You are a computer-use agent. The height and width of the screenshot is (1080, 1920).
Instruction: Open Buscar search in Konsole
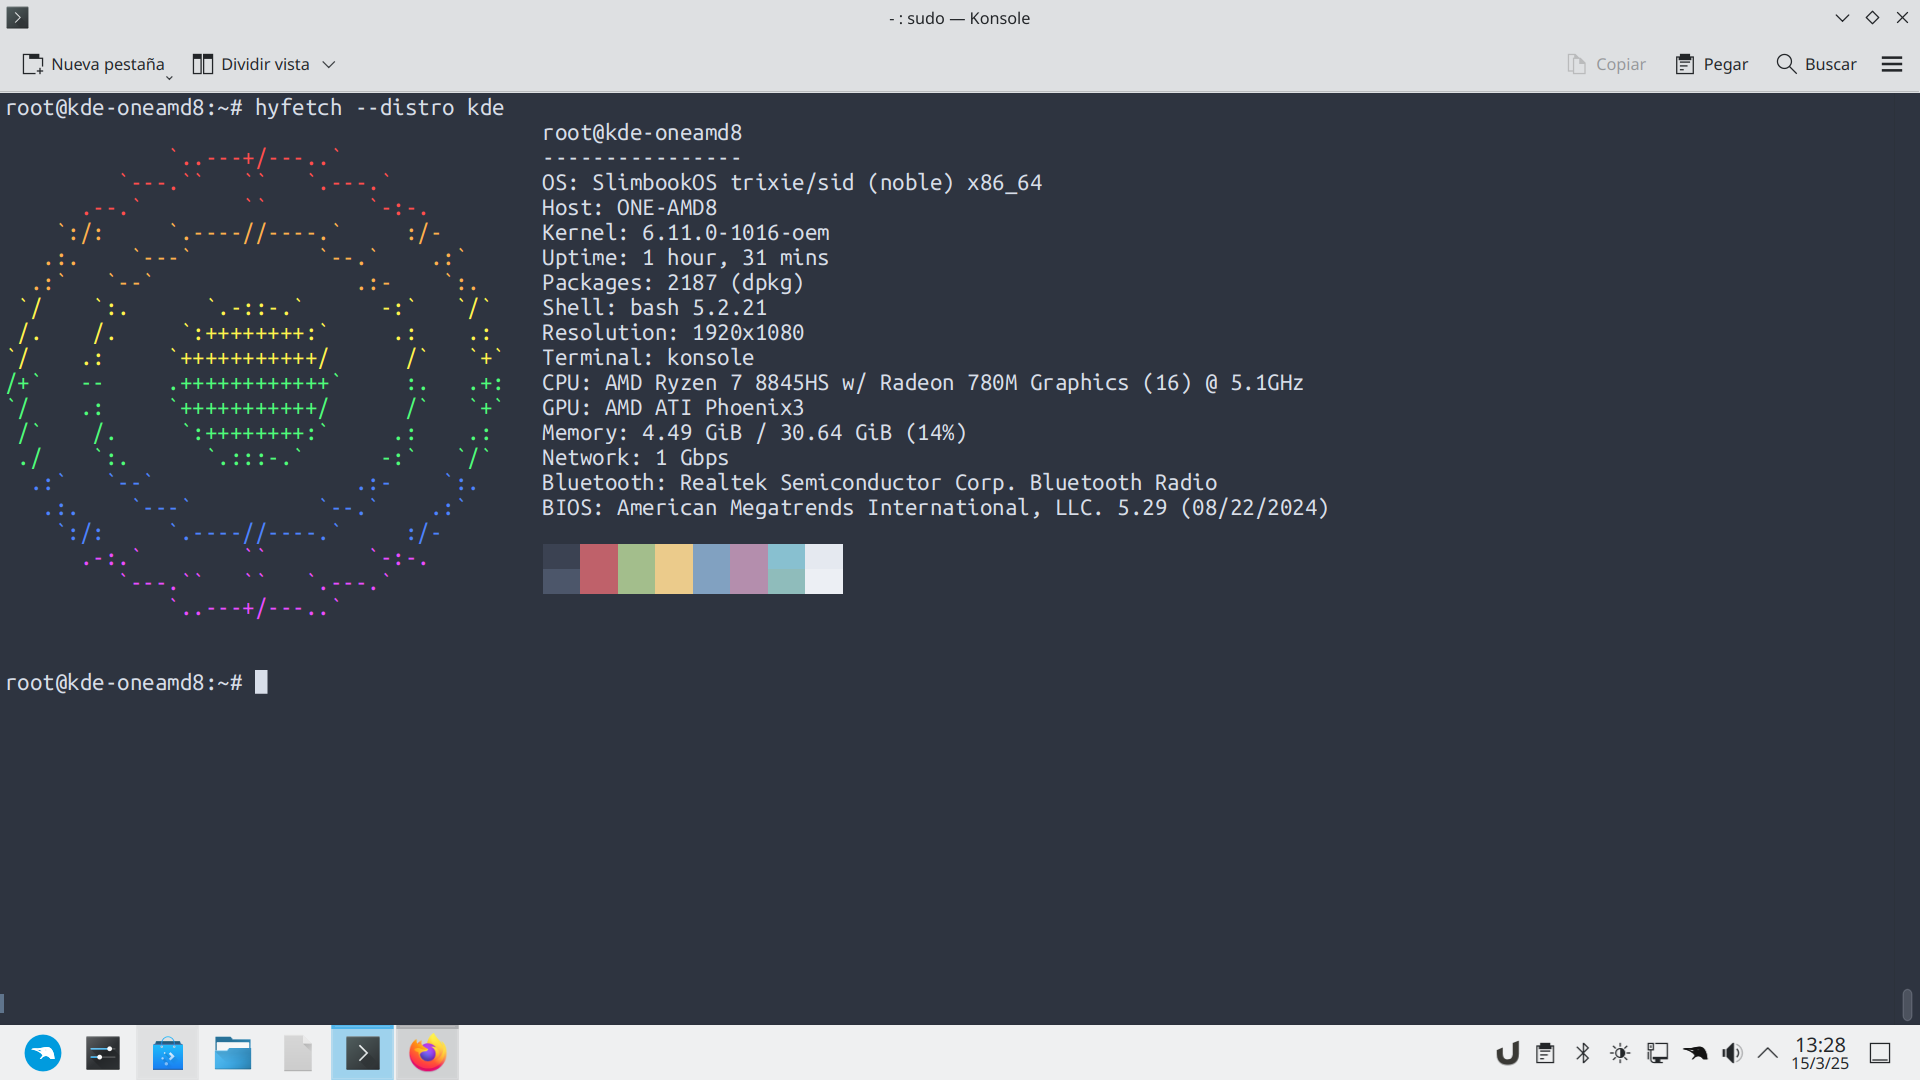pos(1816,64)
